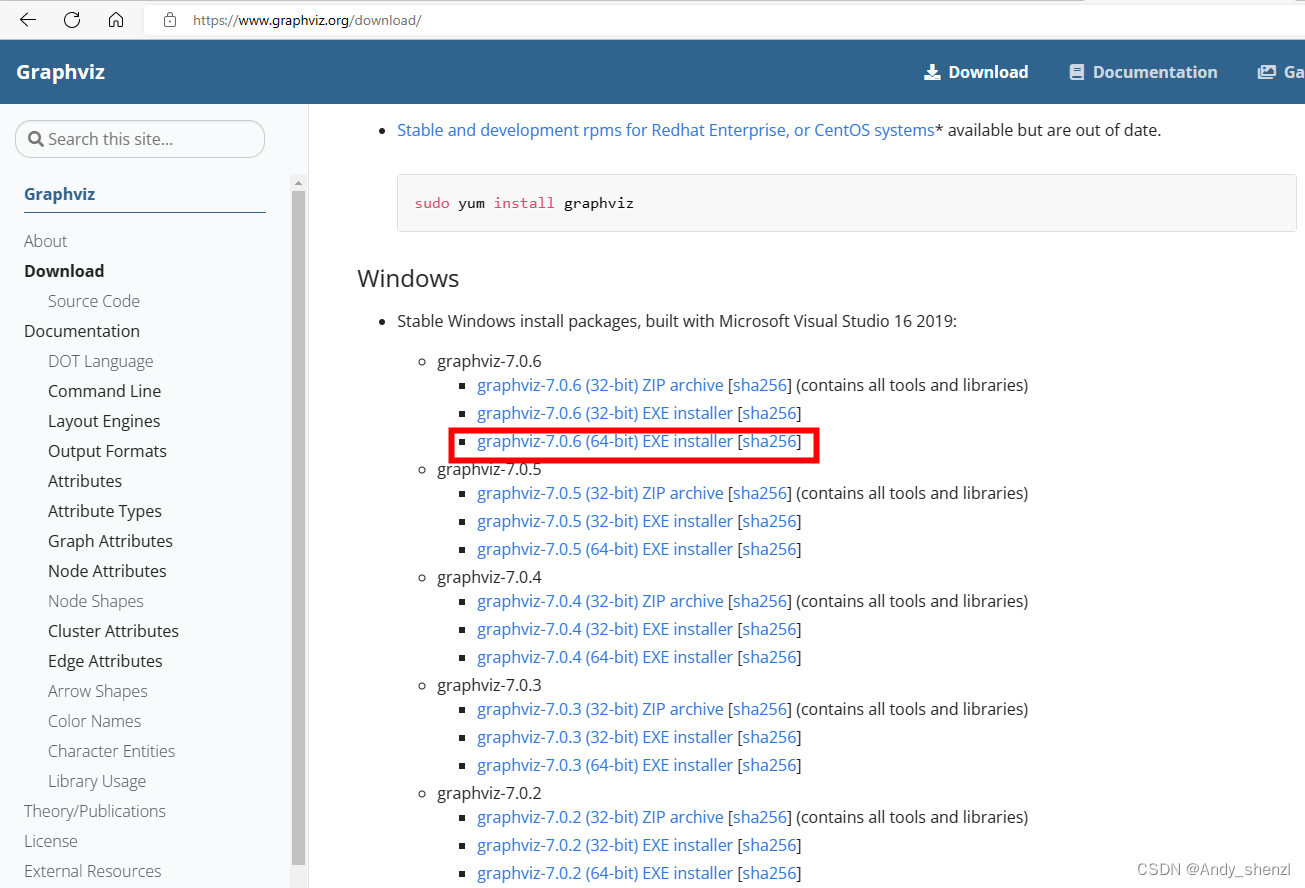Download graphviz-7.0.2 (32-bit) EXE installer
The image size is (1305, 888).
605,845
